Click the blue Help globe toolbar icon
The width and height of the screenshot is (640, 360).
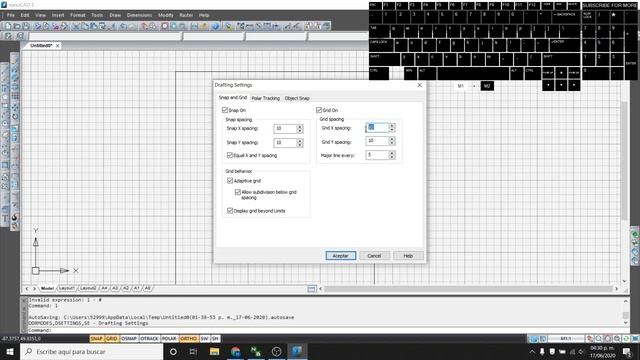215,26
